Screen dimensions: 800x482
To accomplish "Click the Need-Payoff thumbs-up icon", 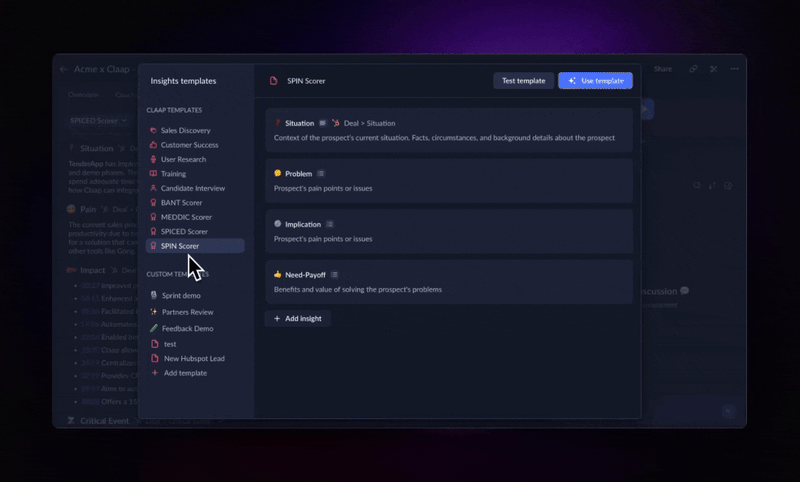I will tap(278, 274).
